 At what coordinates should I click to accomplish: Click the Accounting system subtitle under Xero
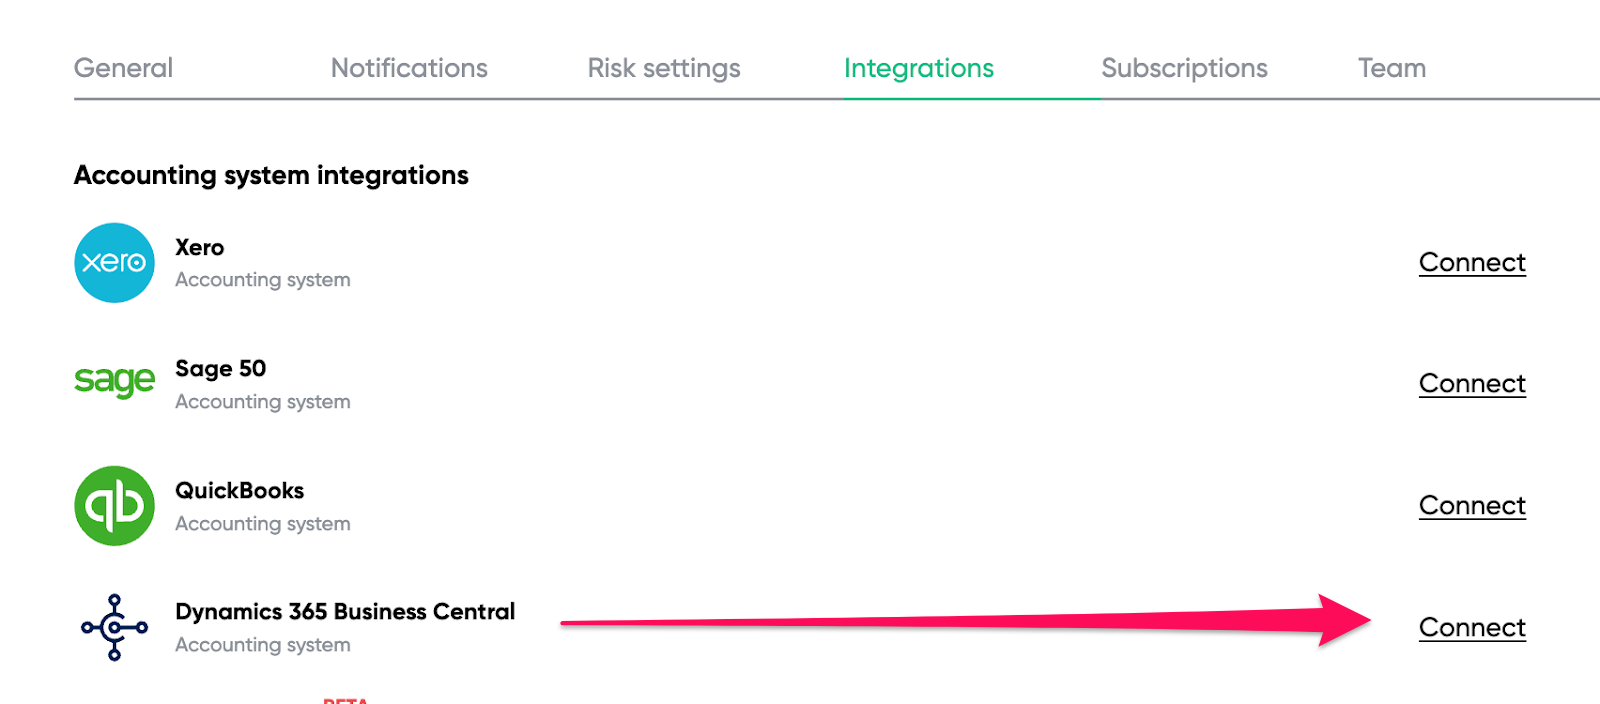263,280
